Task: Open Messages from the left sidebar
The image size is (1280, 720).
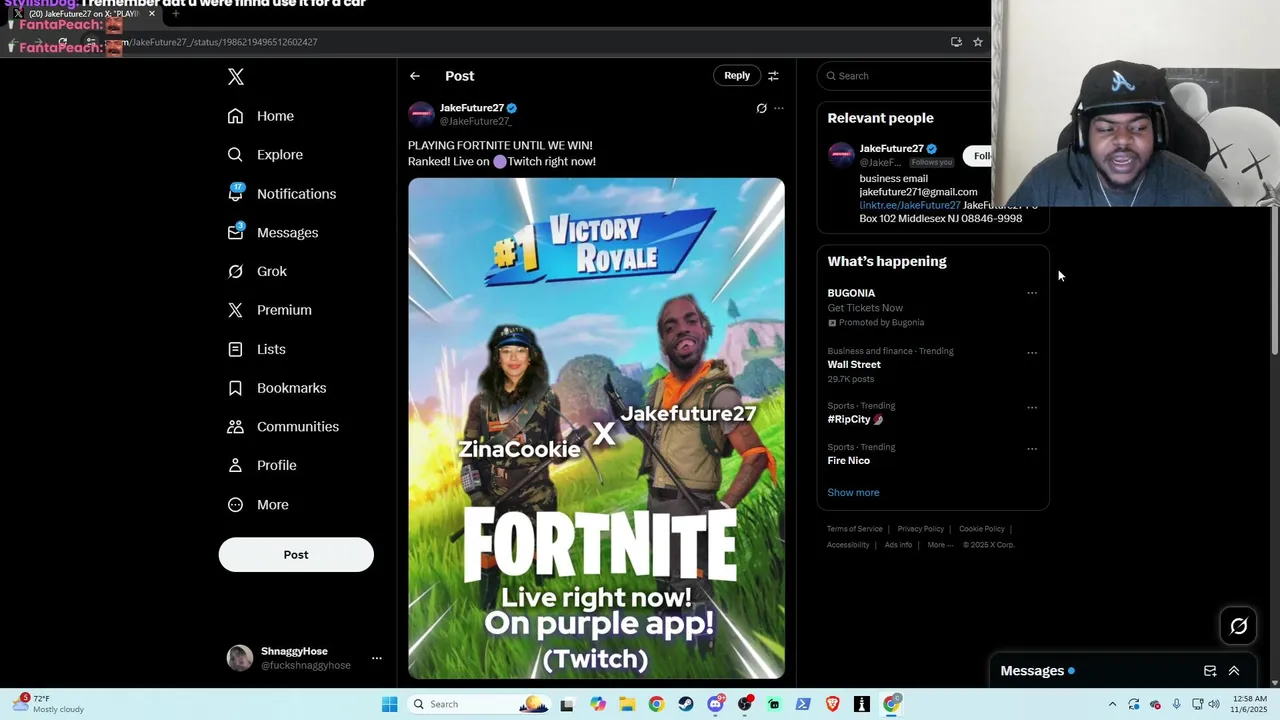Action: [x=272, y=233]
